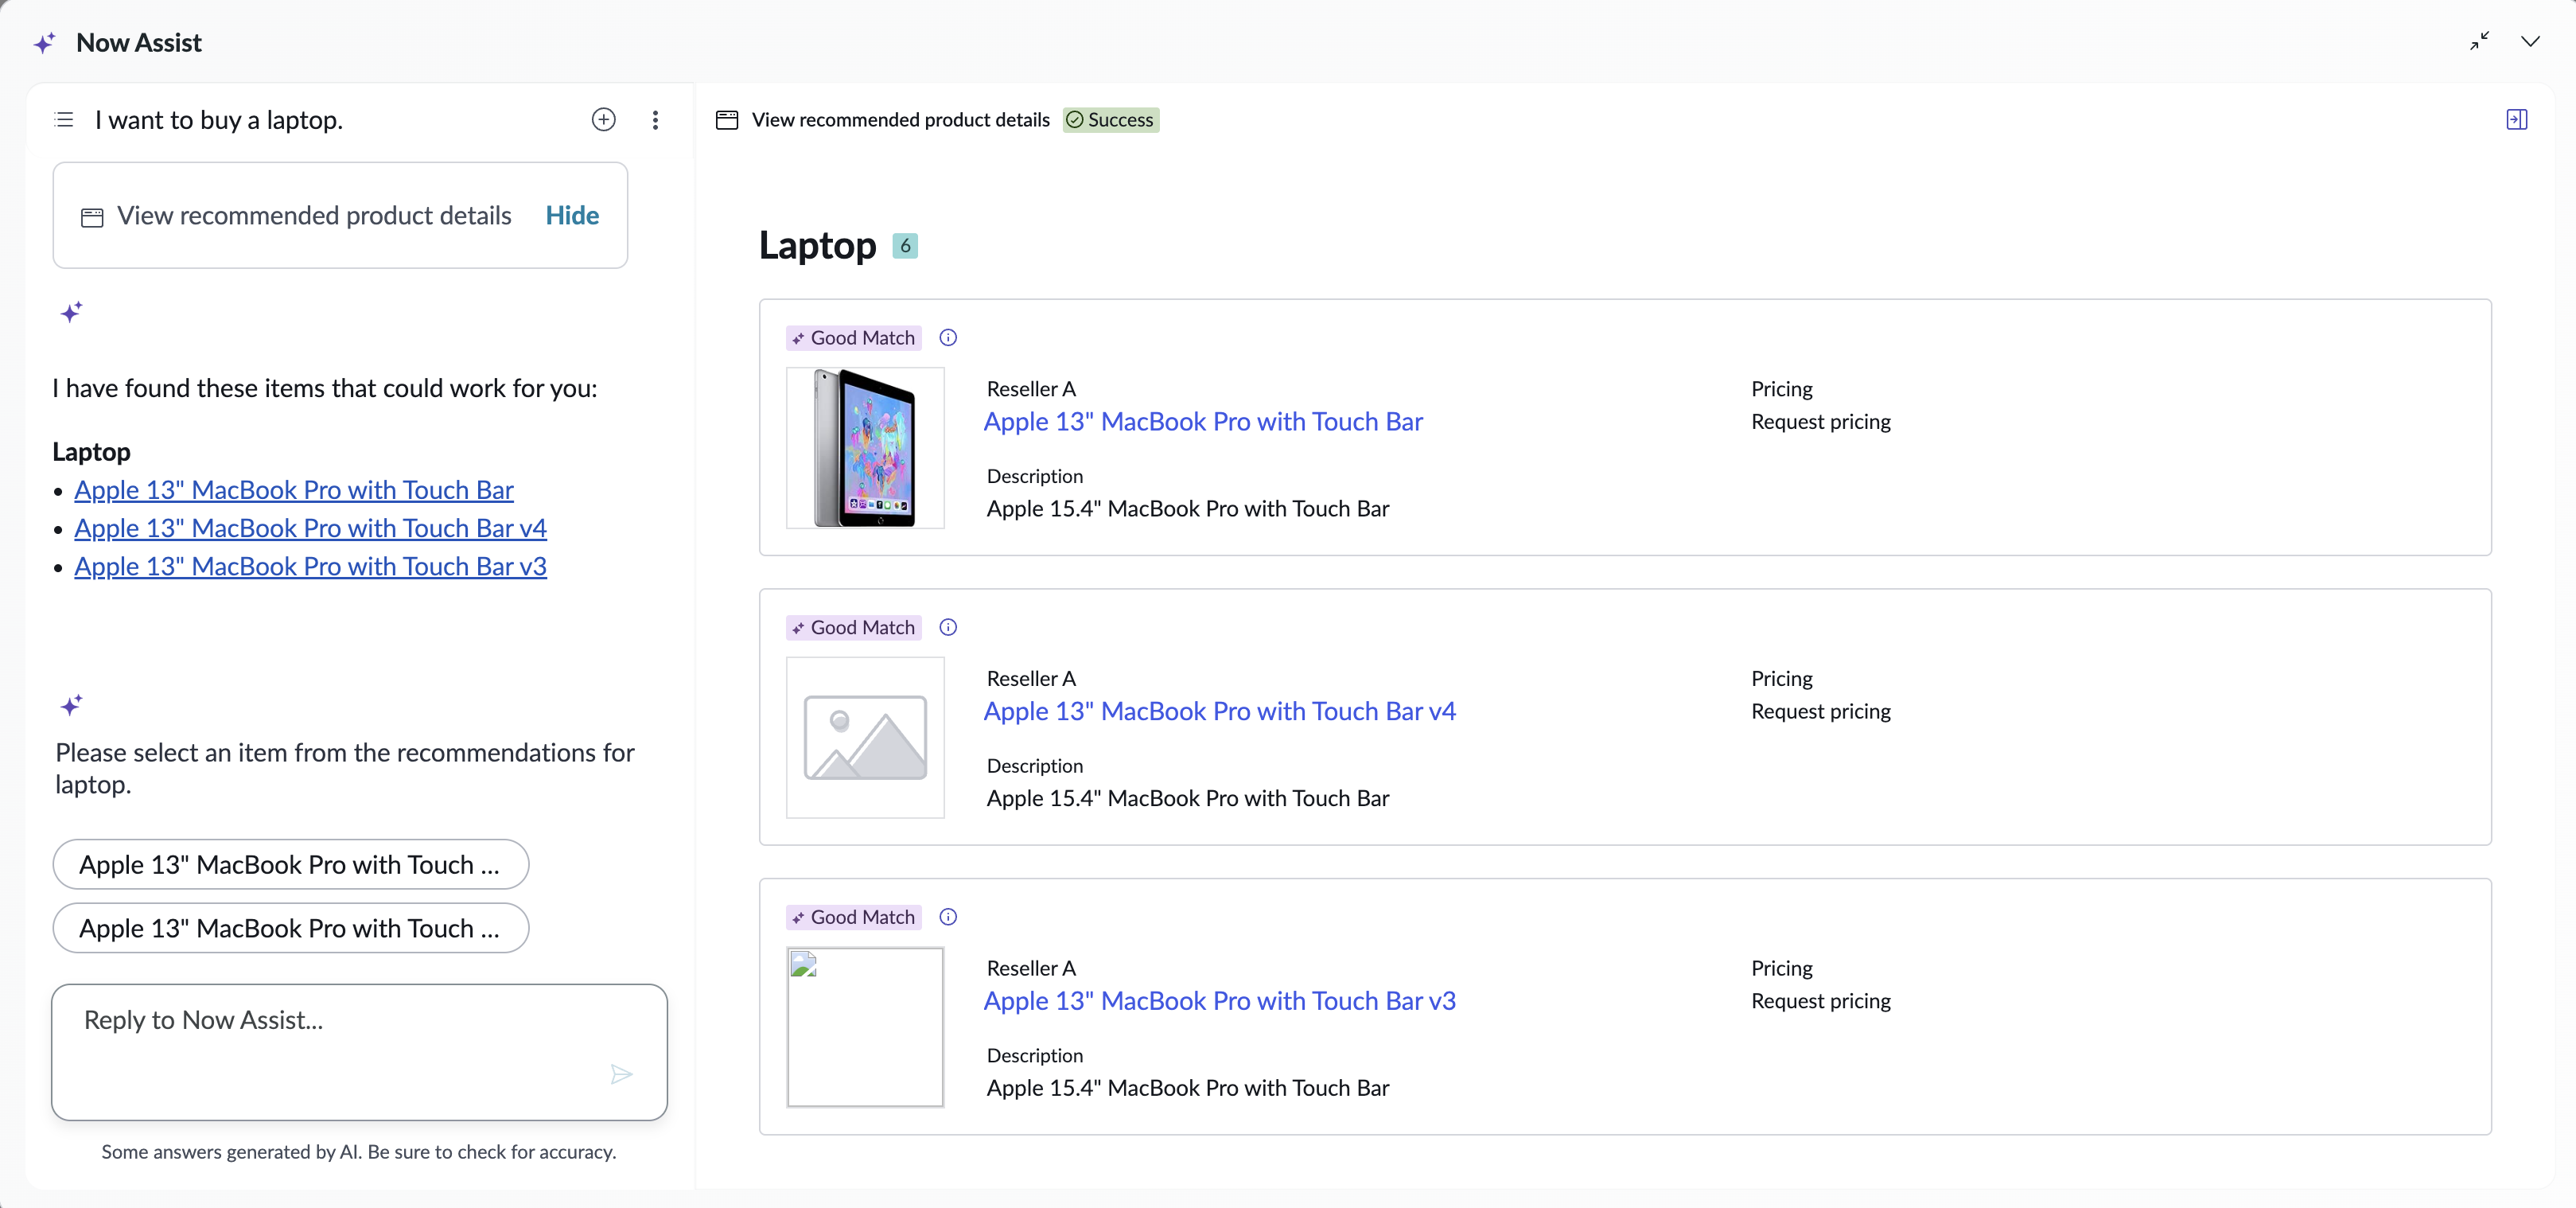Viewport: 2576px width, 1208px height.
Task: Open the placeholder image of Touch Bar v4
Action: click(x=865, y=737)
